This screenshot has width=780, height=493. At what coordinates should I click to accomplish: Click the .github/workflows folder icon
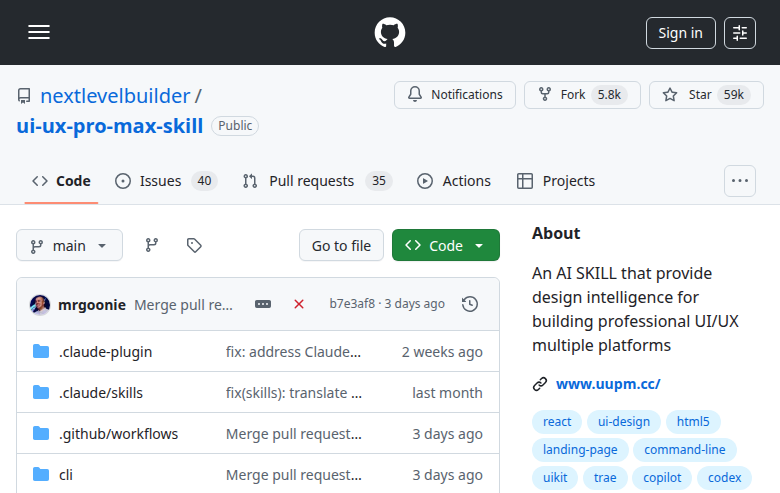41,434
